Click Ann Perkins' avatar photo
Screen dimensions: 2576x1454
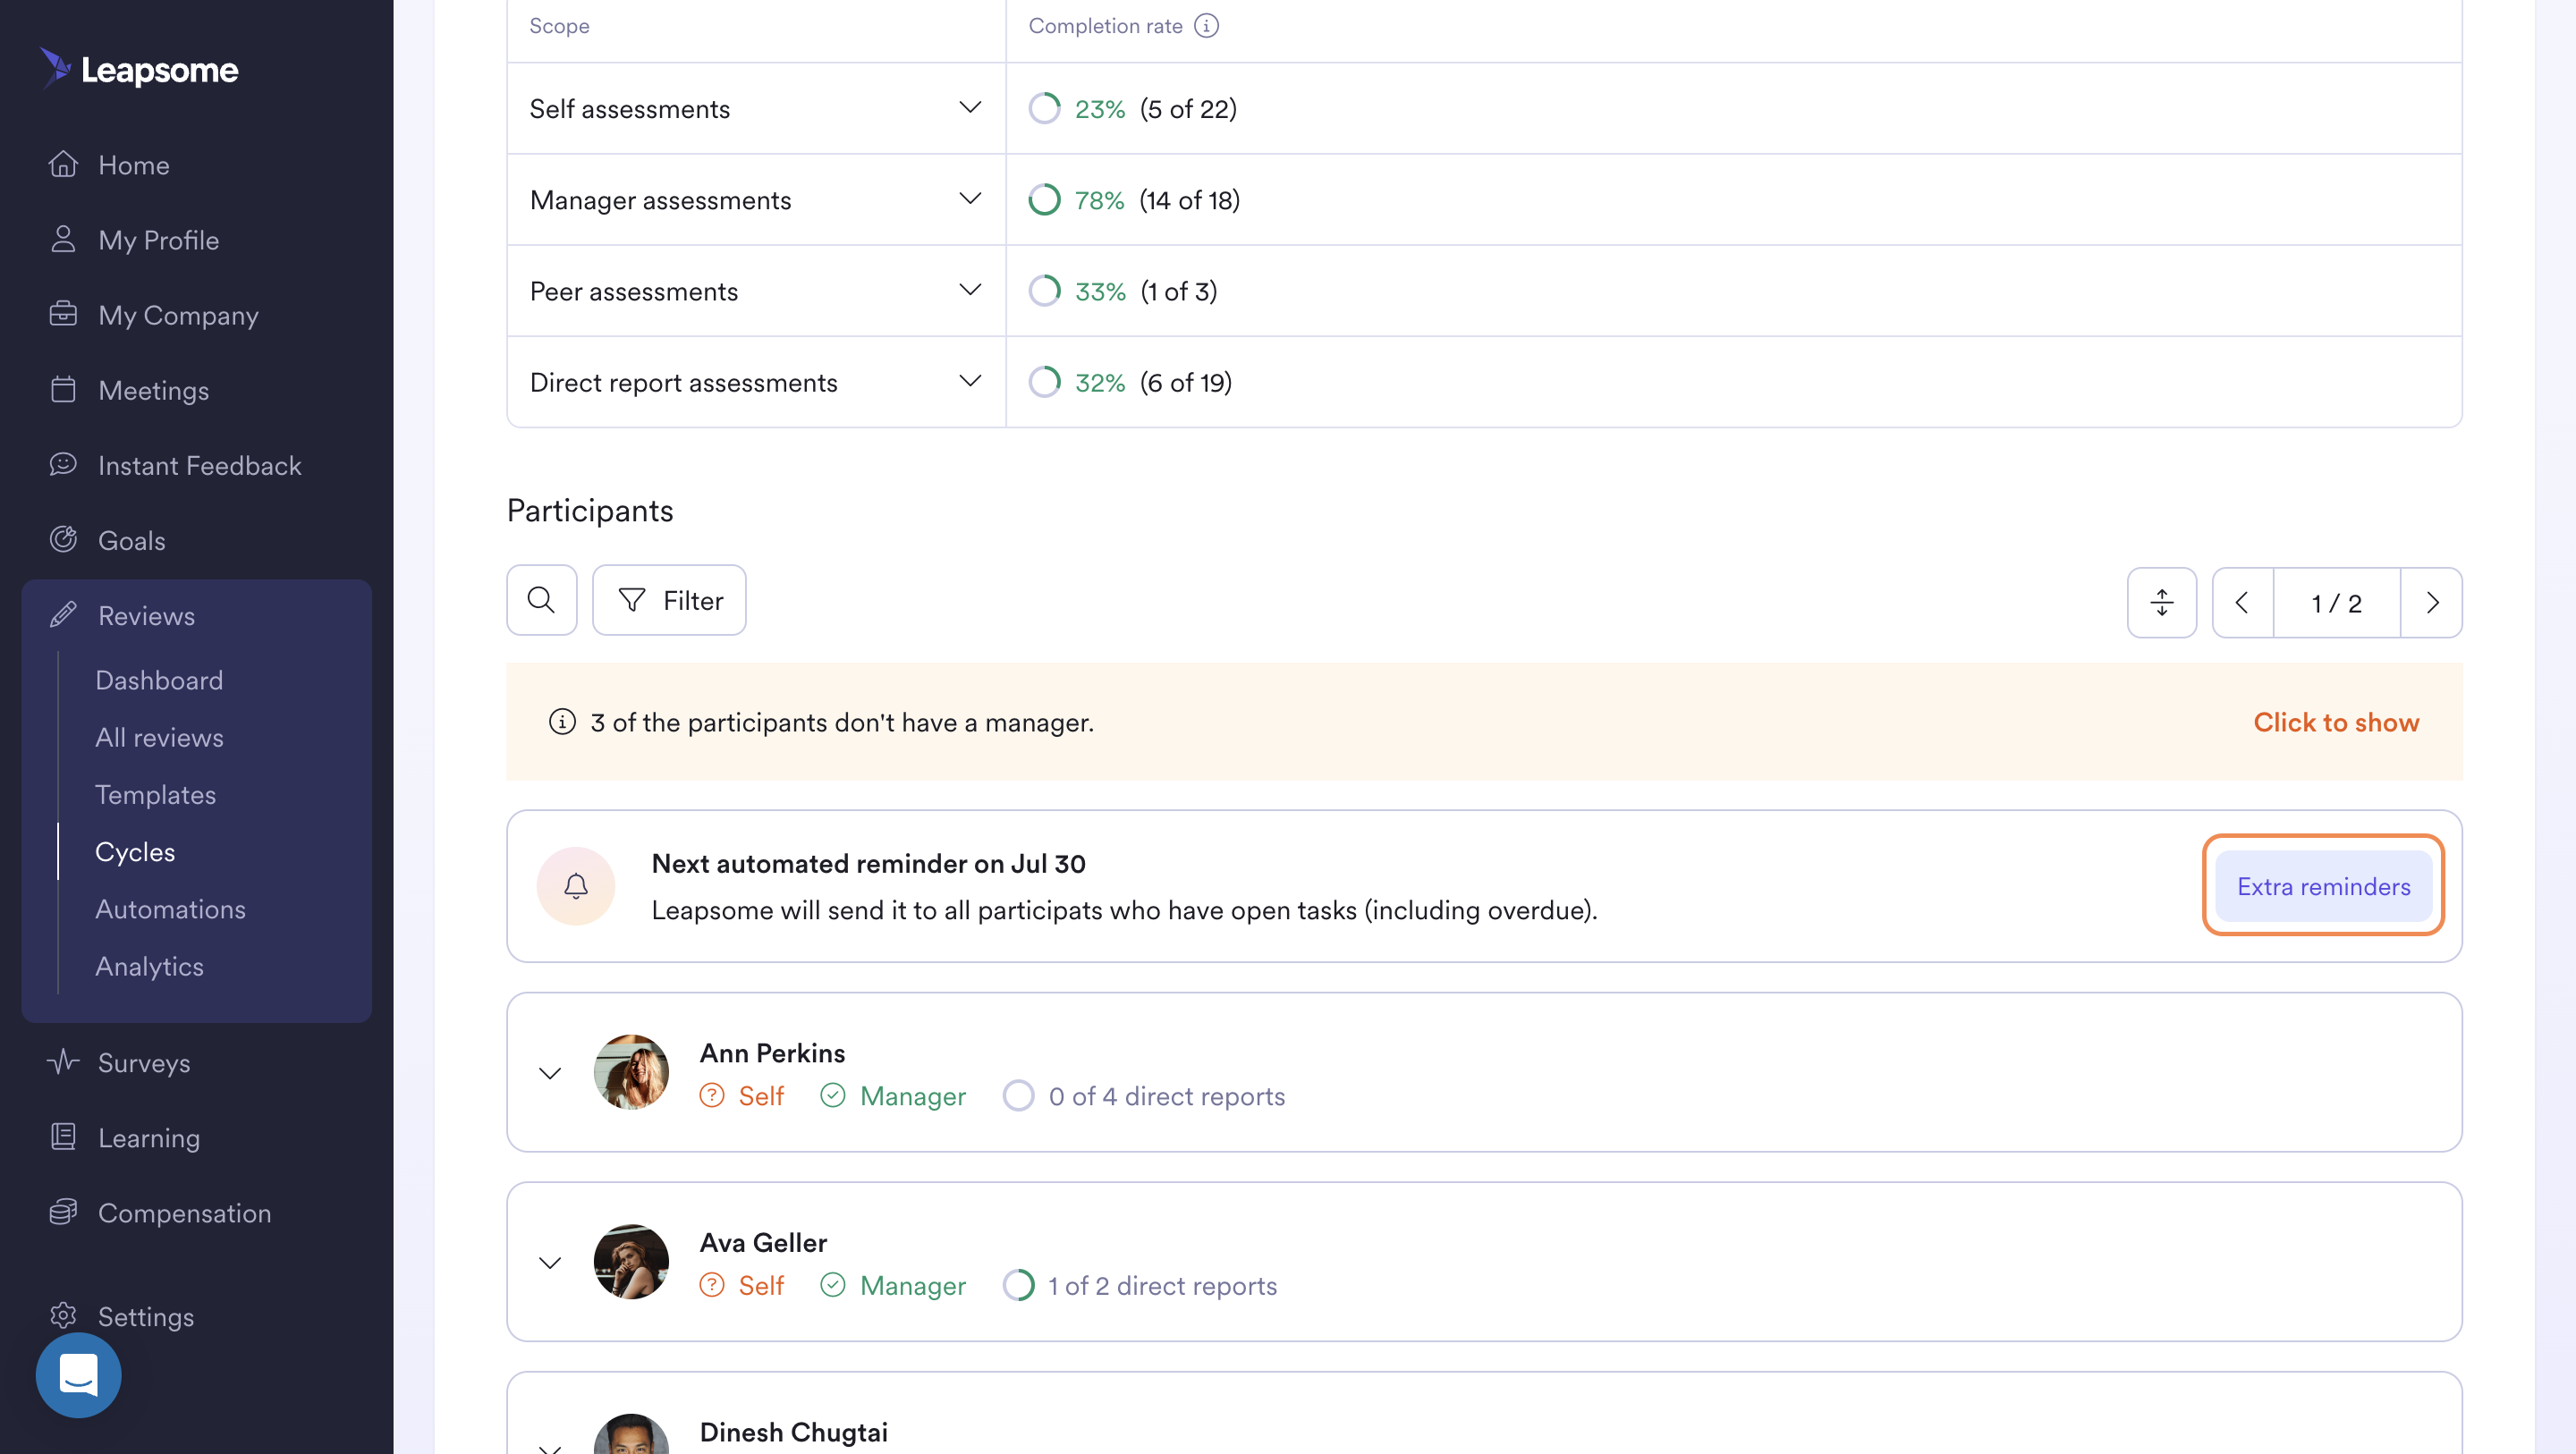coord(631,1072)
